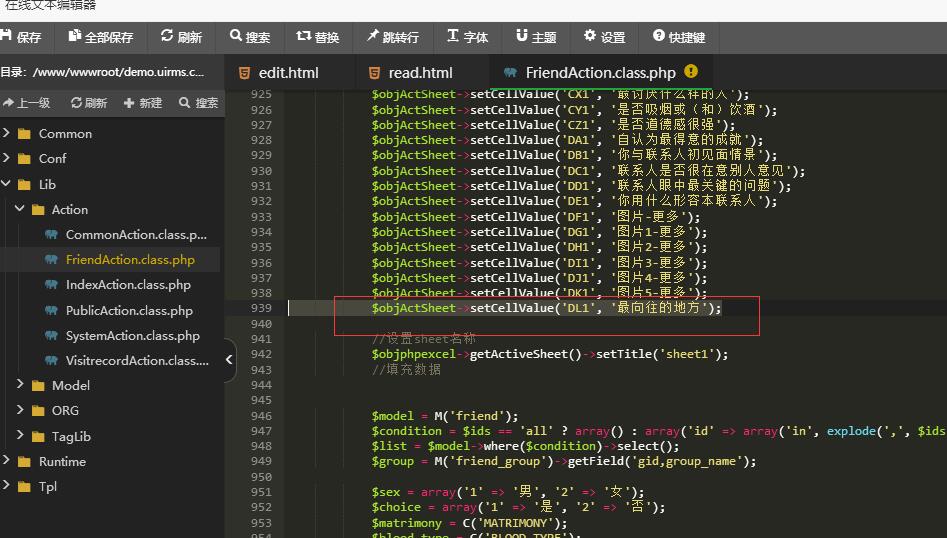This screenshot has width=947, height=538.
Task: Open IndexAction.class.php file
Action: point(128,285)
